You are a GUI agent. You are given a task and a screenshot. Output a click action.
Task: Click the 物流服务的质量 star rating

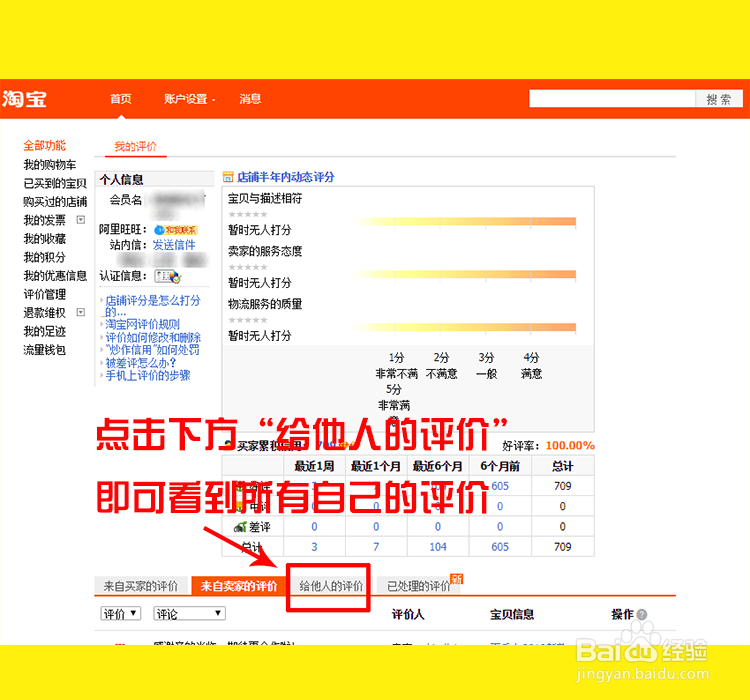click(248, 320)
